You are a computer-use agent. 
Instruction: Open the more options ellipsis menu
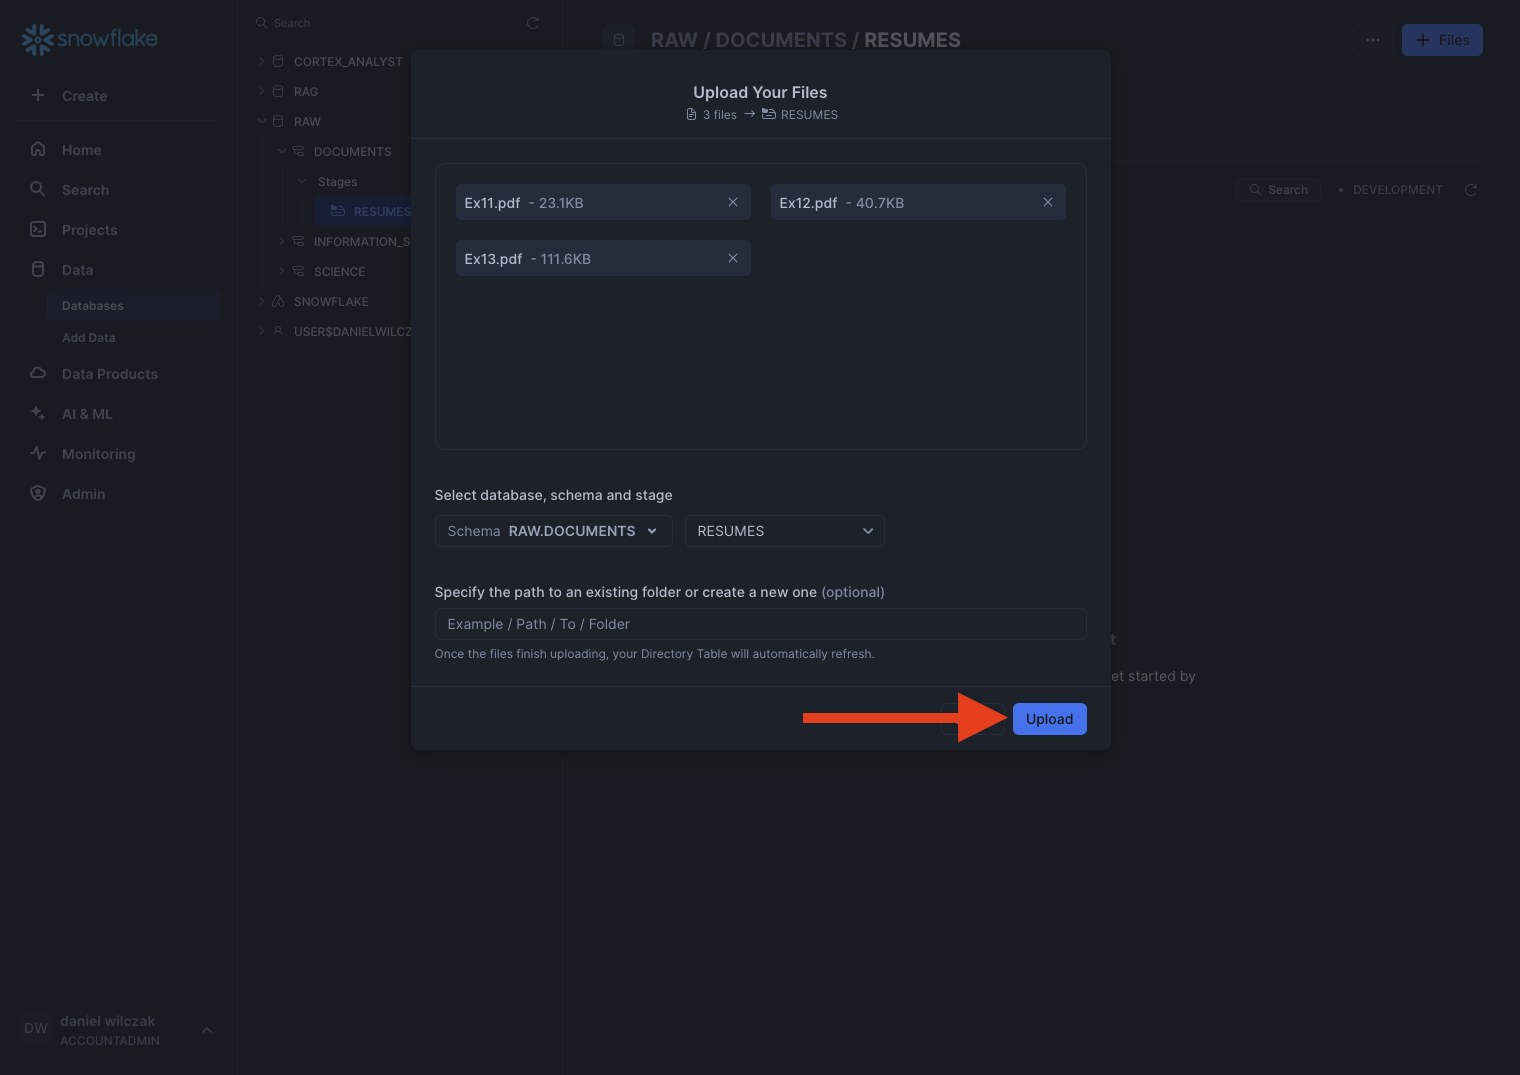point(1373,40)
